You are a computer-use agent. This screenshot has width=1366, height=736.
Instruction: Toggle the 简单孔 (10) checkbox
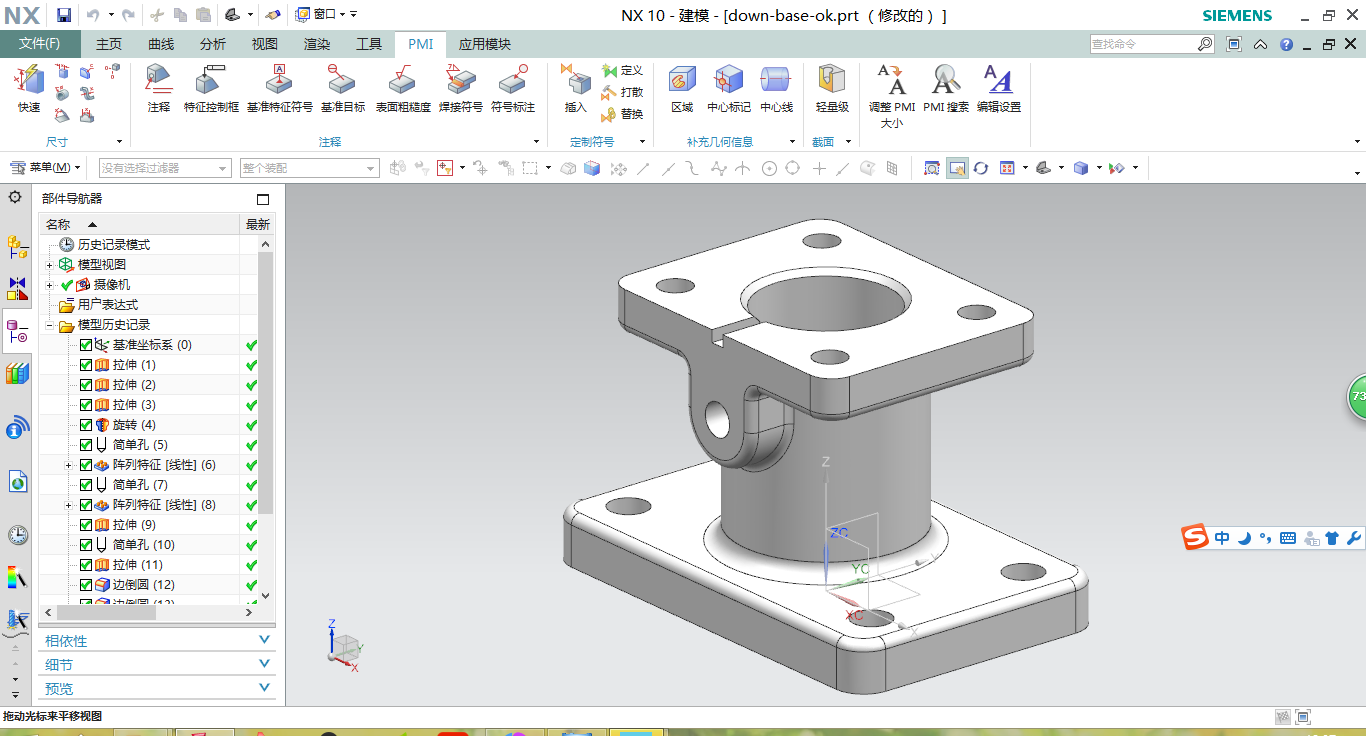86,545
